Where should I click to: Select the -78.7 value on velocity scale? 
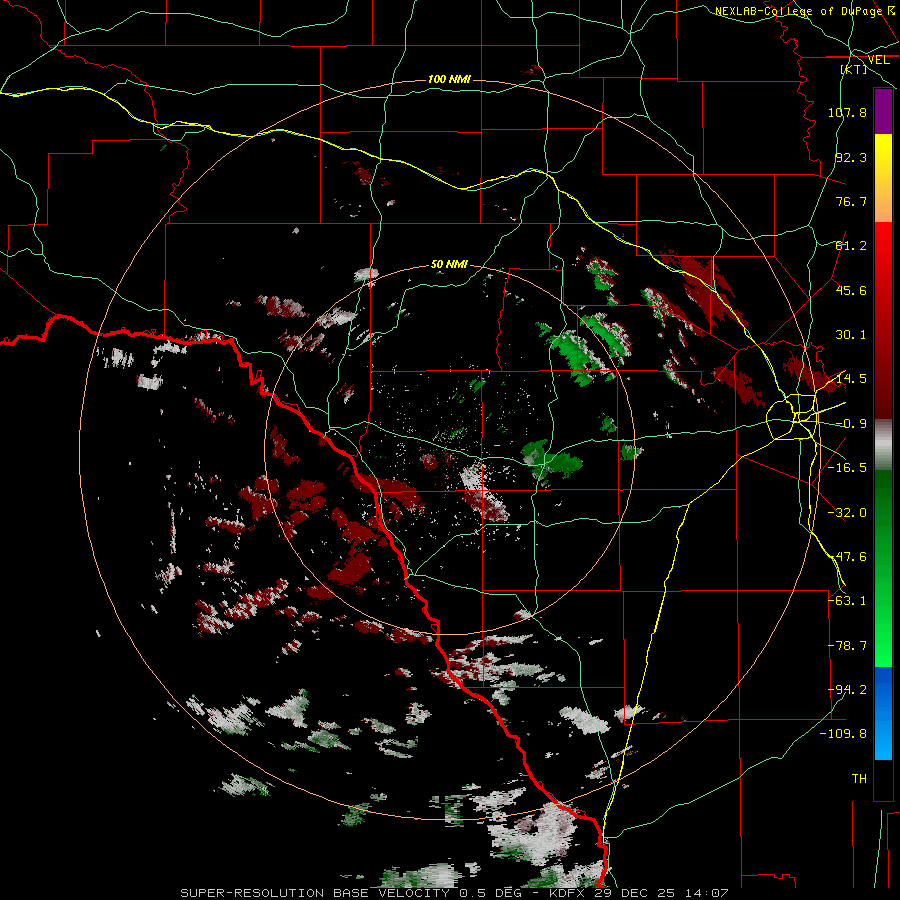click(x=847, y=646)
